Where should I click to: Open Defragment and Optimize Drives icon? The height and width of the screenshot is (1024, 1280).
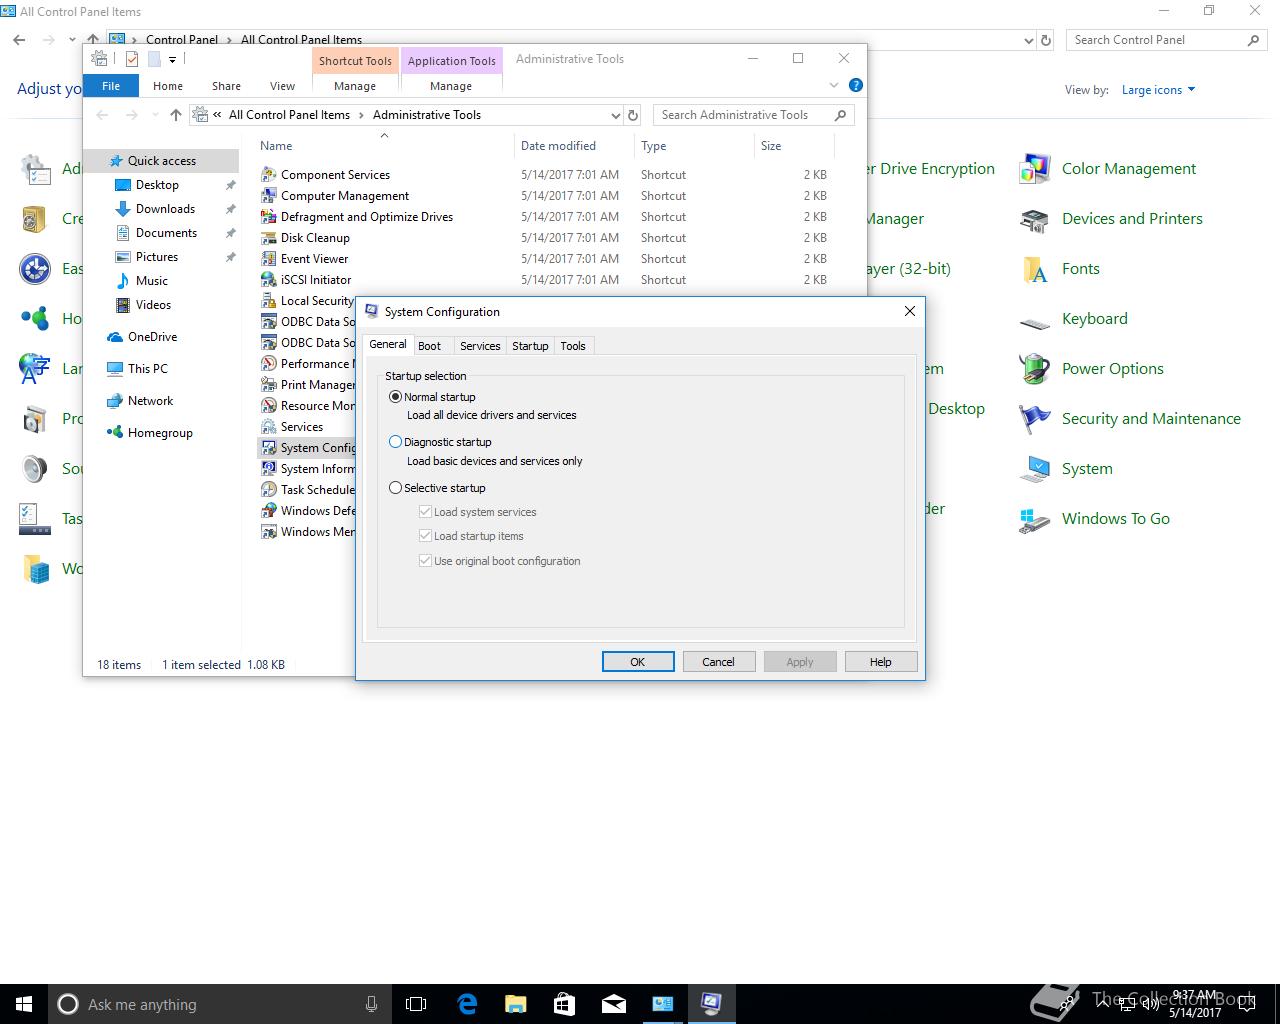(x=268, y=216)
